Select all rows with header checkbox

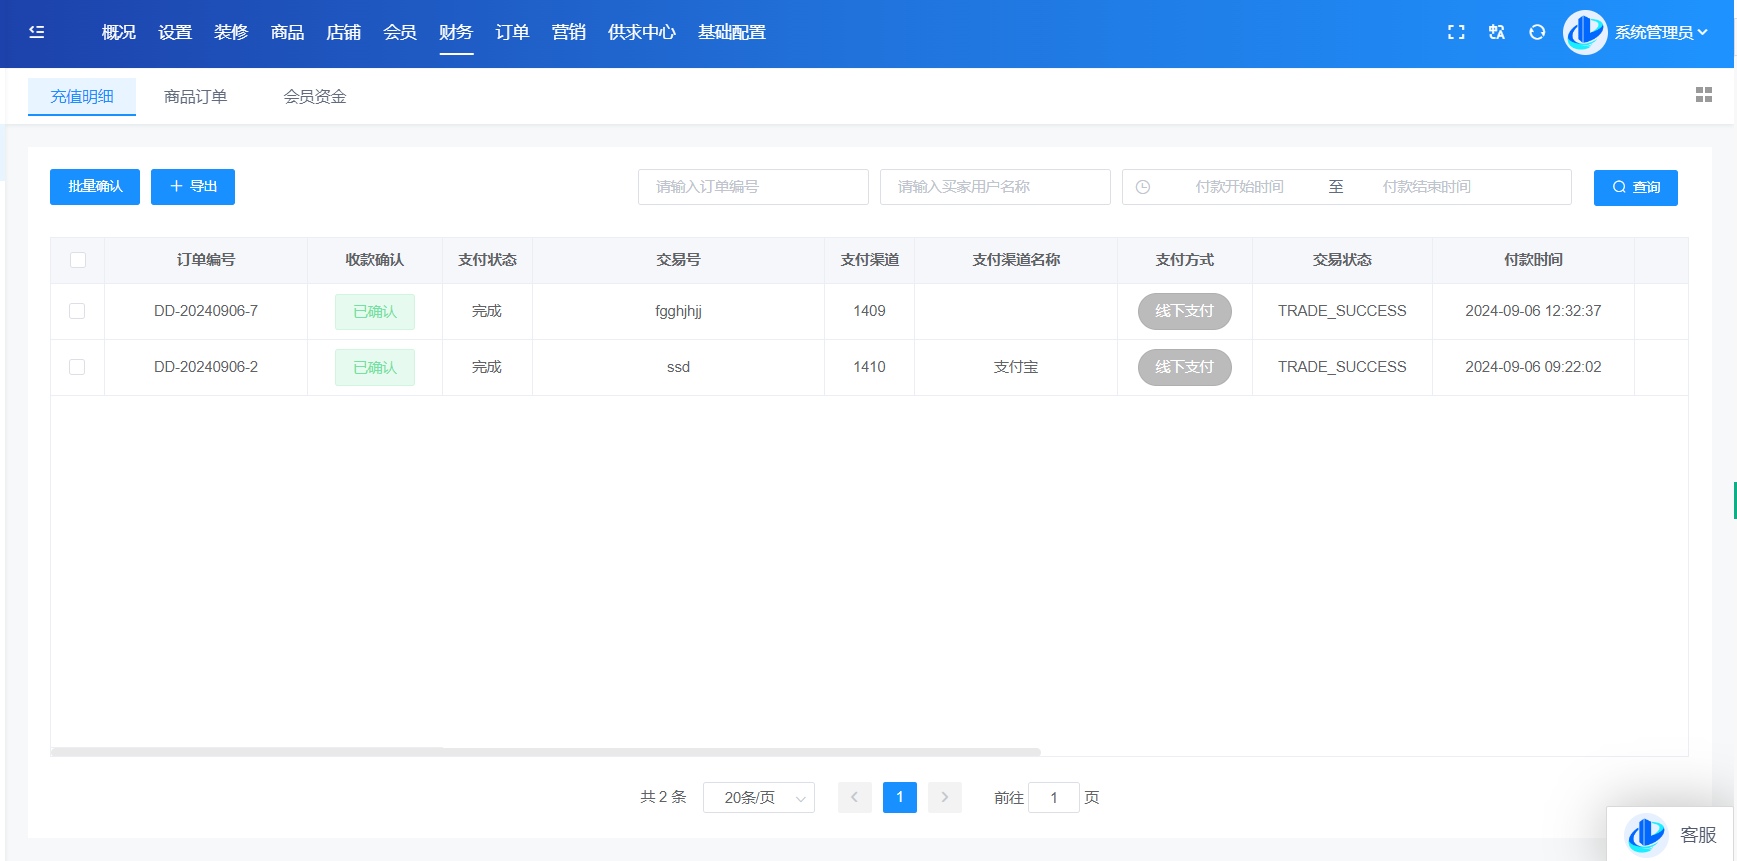(78, 260)
